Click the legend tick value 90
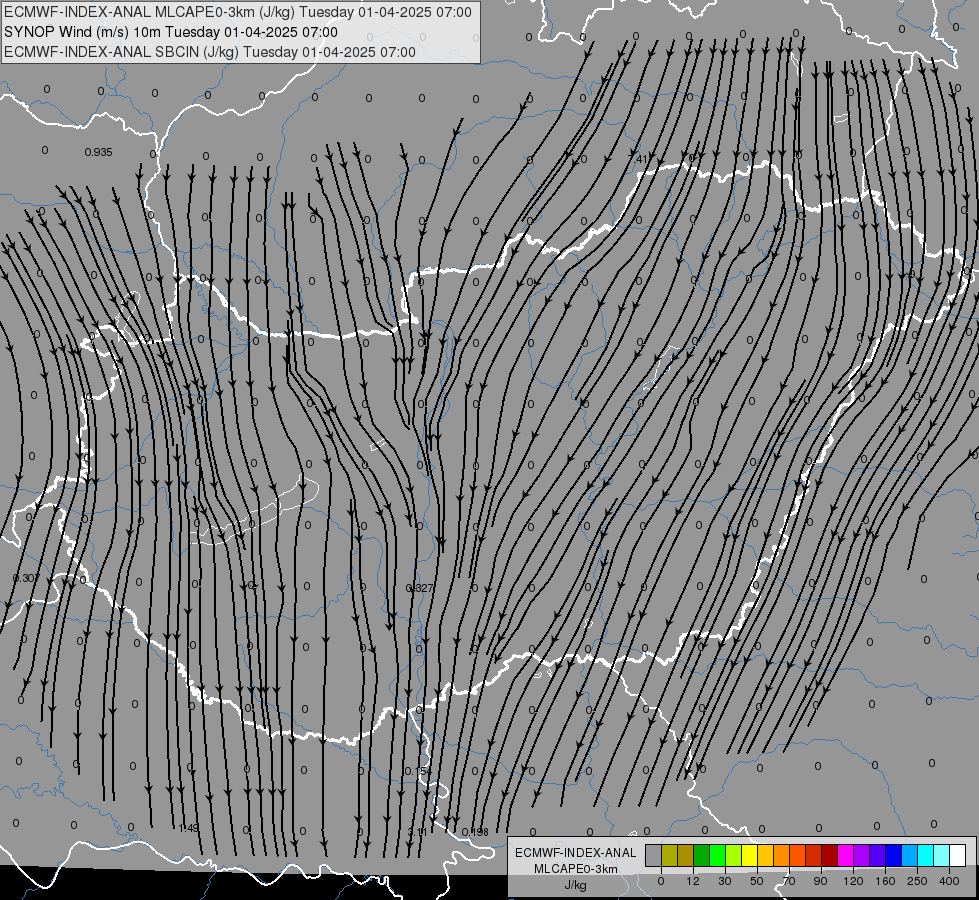 coord(821,881)
